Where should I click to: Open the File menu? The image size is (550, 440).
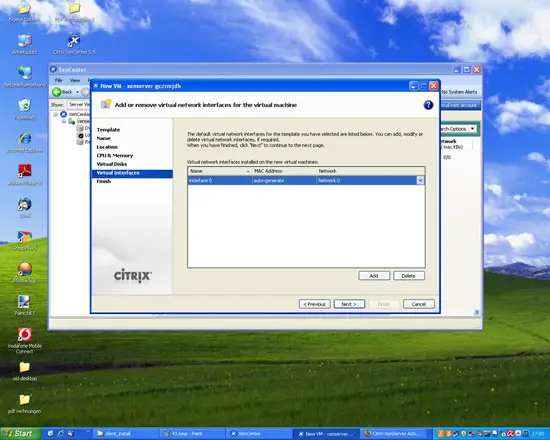pos(58,80)
